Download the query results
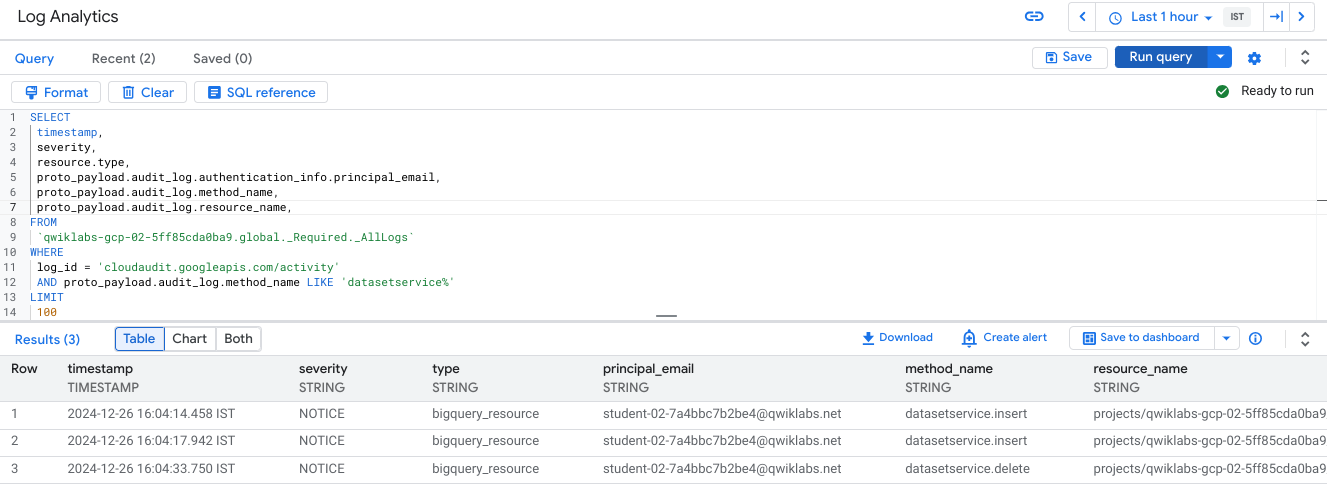1327x488 pixels. tap(897, 338)
